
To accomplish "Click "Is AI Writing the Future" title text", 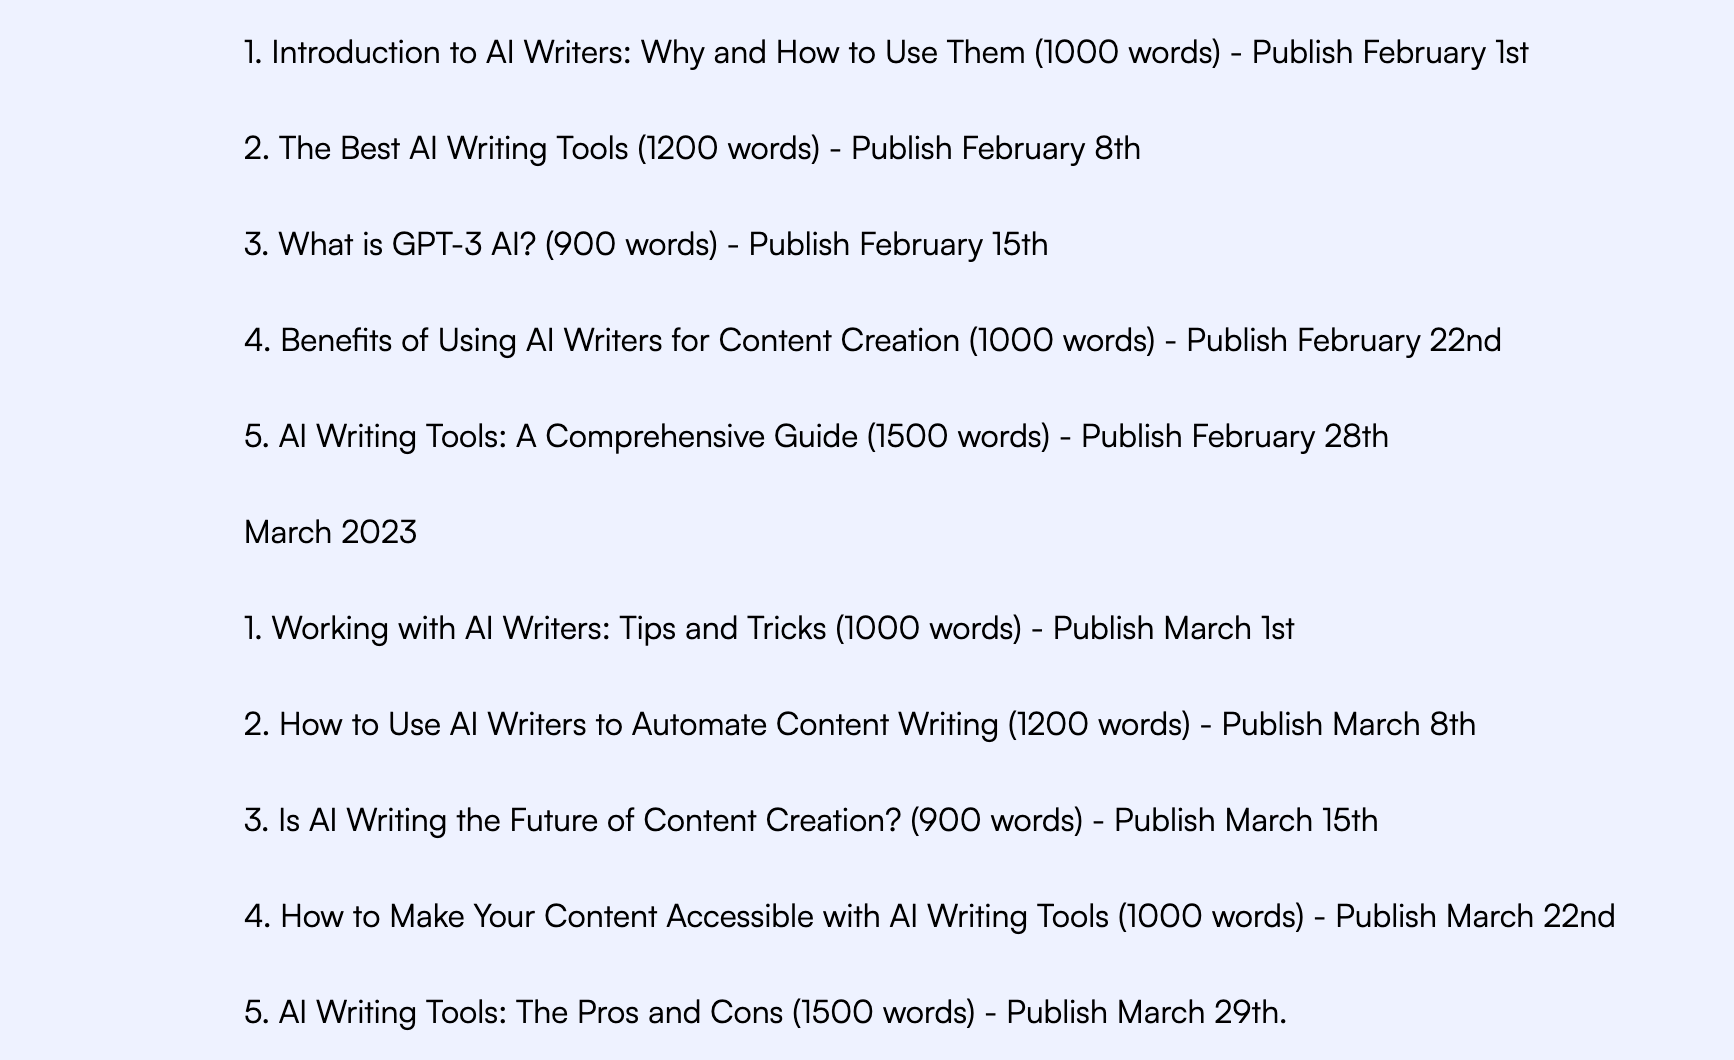I will 440,821.
